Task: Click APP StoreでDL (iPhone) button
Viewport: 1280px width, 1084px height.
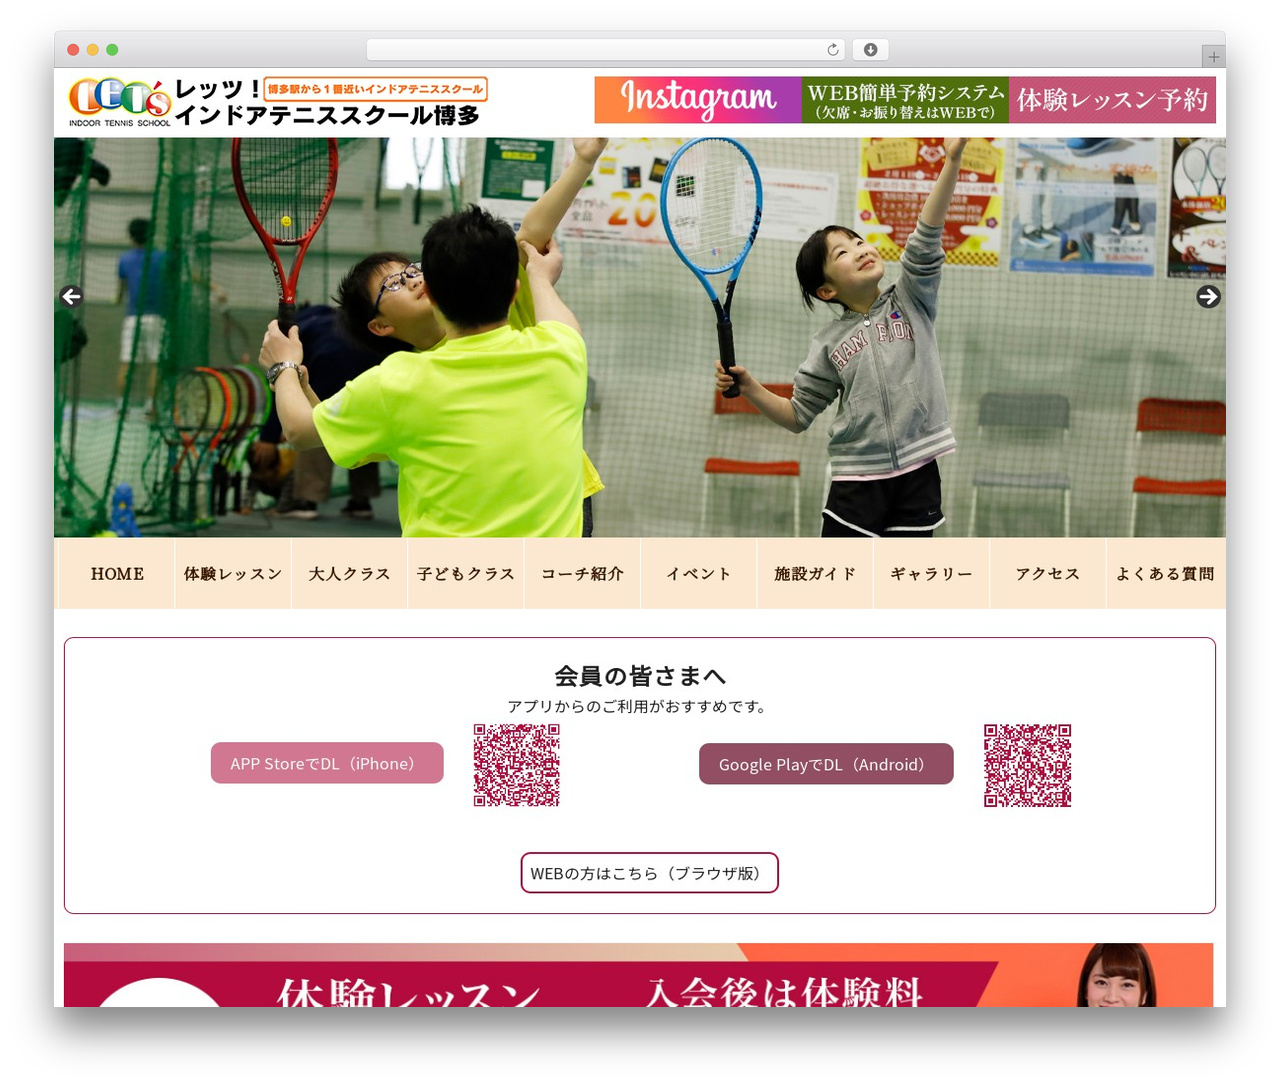Action: click(x=327, y=763)
